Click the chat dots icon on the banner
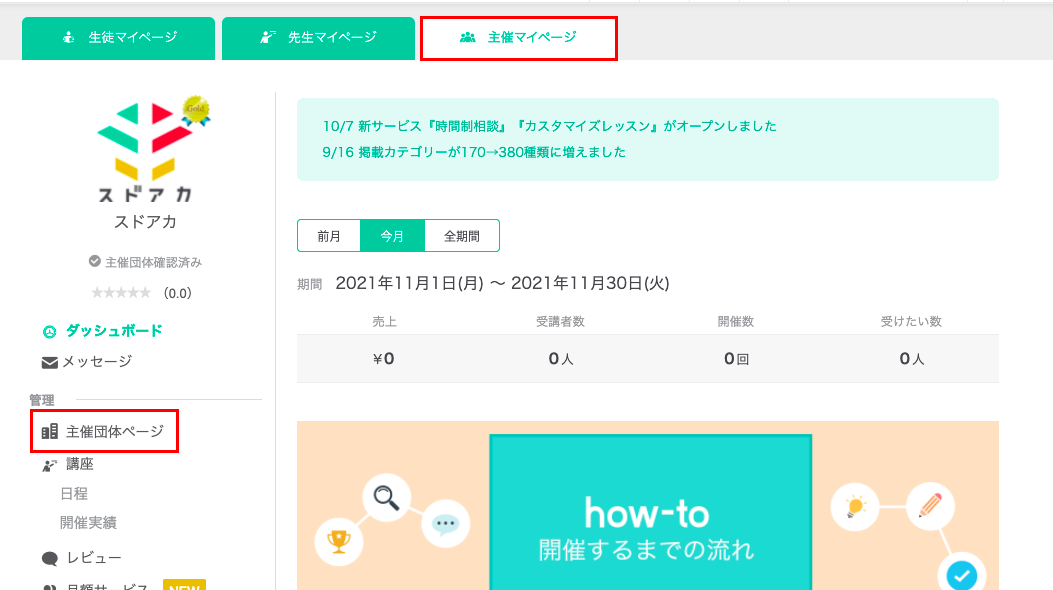The image size is (1053, 590). (445, 524)
